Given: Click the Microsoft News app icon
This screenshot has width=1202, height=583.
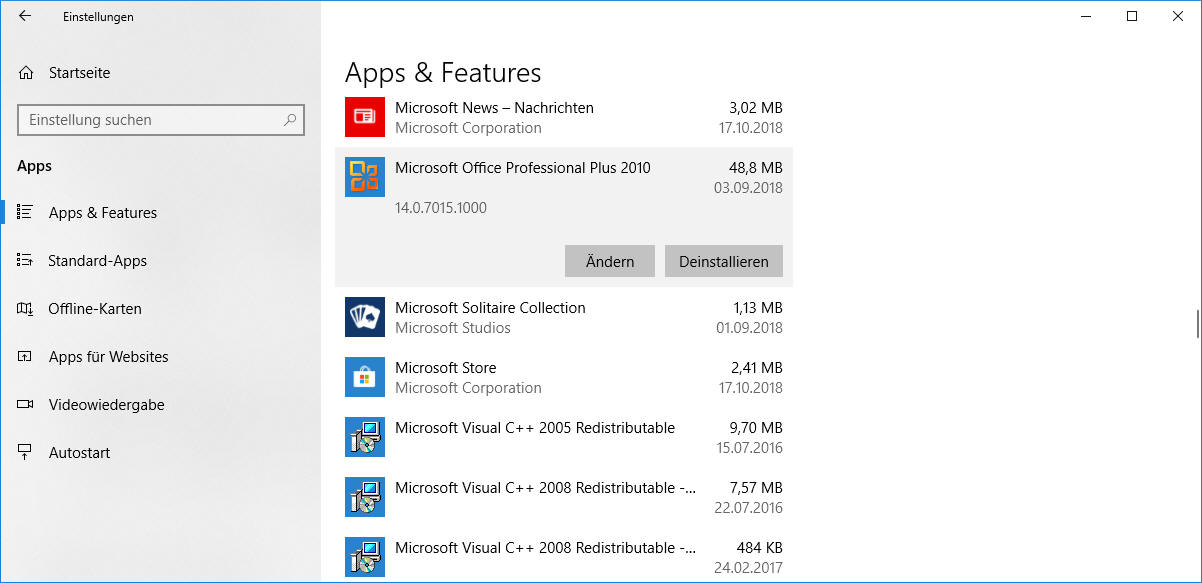Looking at the screenshot, I should 365,117.
